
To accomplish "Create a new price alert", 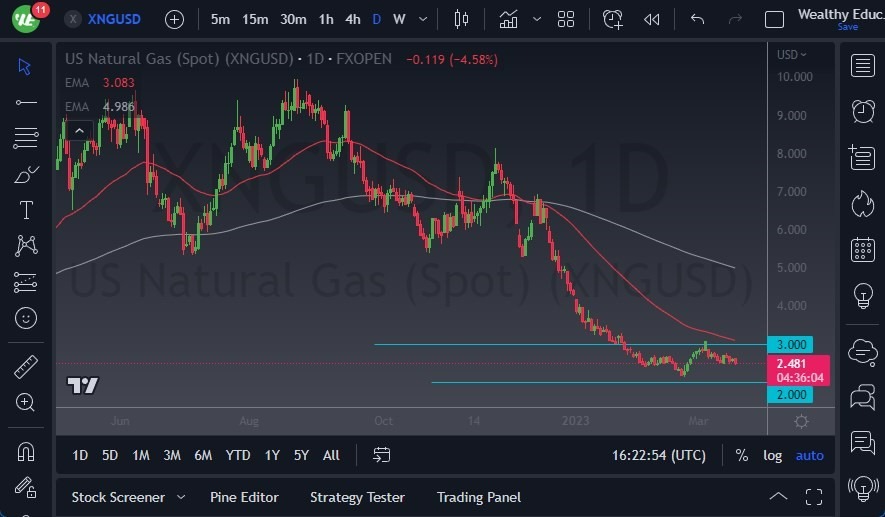I will click(612, 19).
